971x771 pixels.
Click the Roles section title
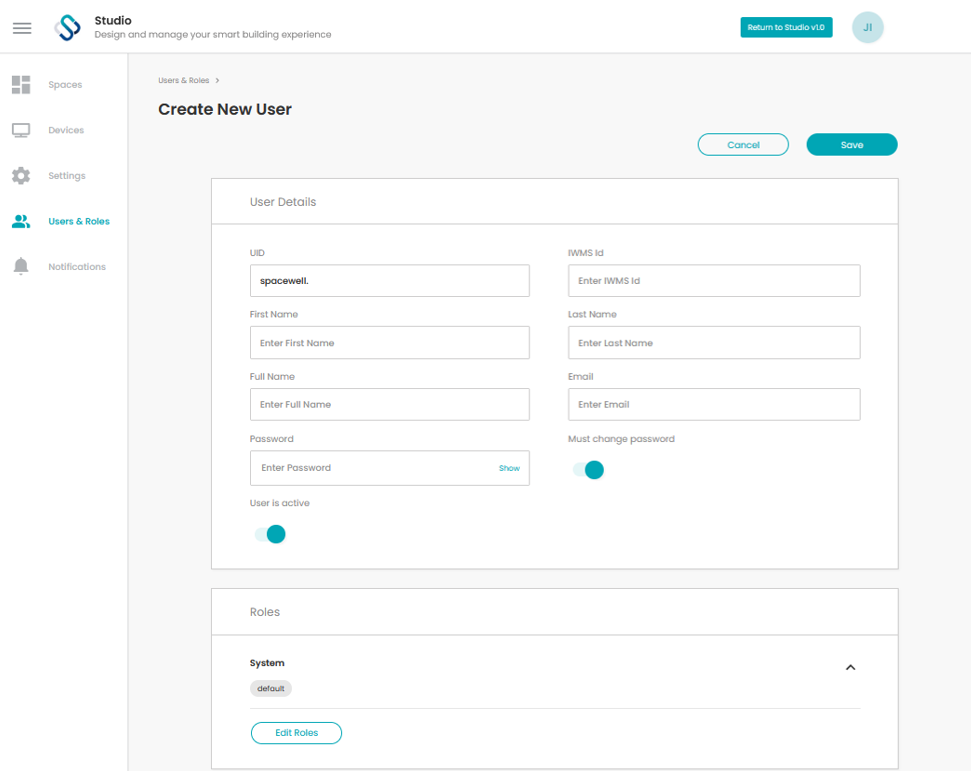pyautogui.click(x=265, y=612)
